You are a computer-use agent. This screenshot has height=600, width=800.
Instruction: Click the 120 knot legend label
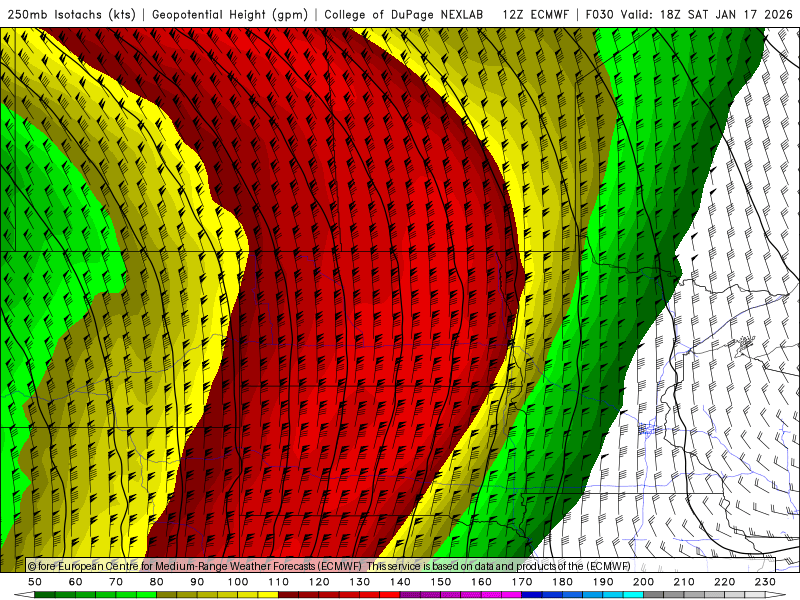click(319, 582)
